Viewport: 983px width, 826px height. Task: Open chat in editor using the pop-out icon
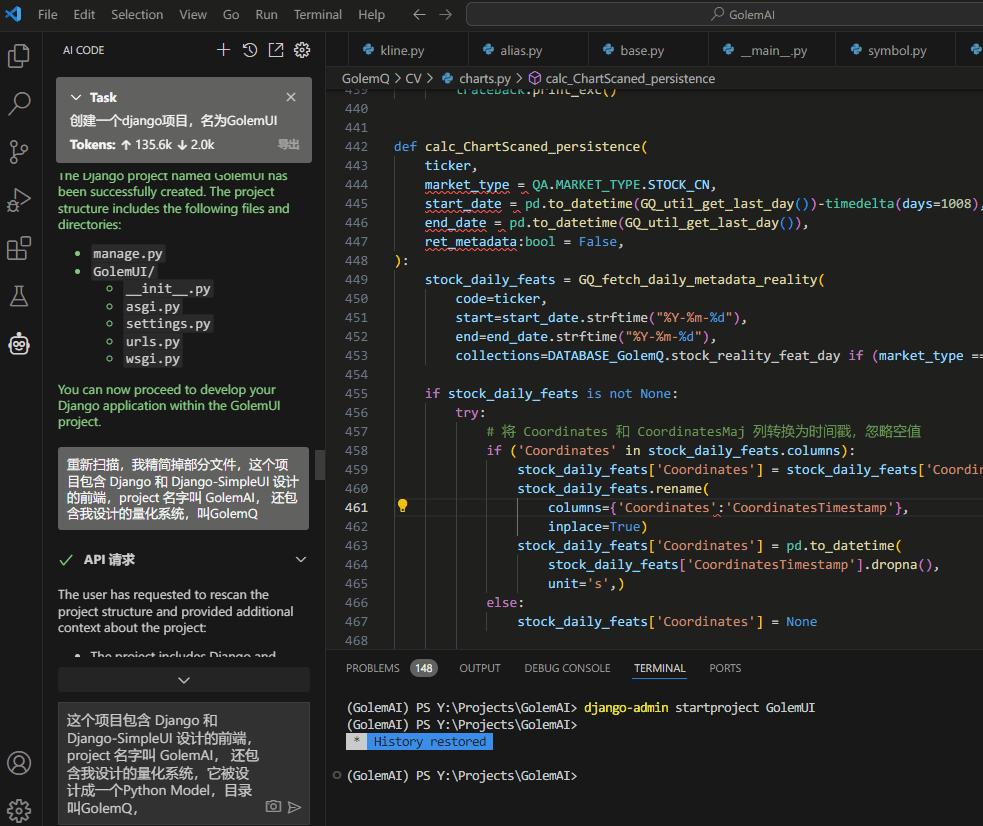pyautogui.click(x=276, y=49)
